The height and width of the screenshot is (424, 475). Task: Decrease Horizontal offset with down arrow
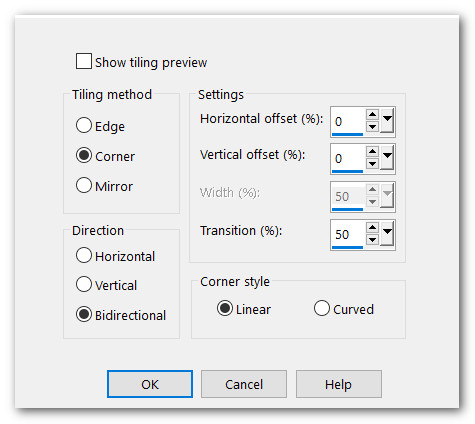tap(372, 127)
